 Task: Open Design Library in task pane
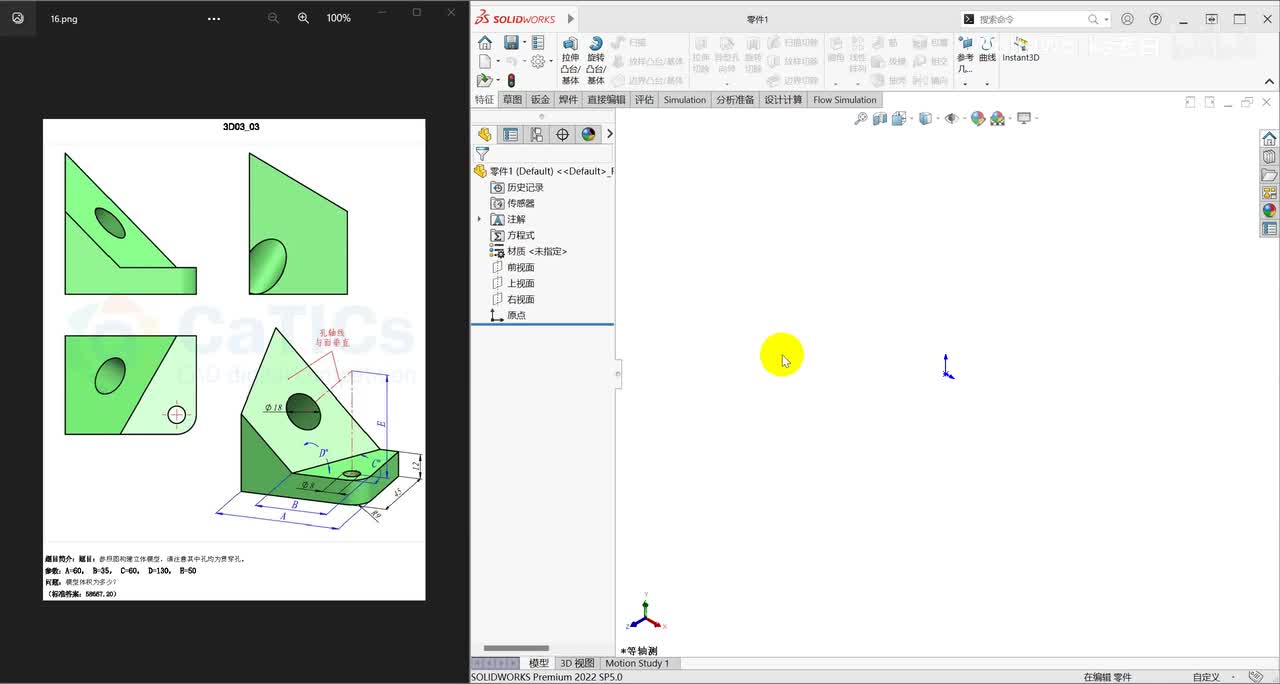(1269, 157)
